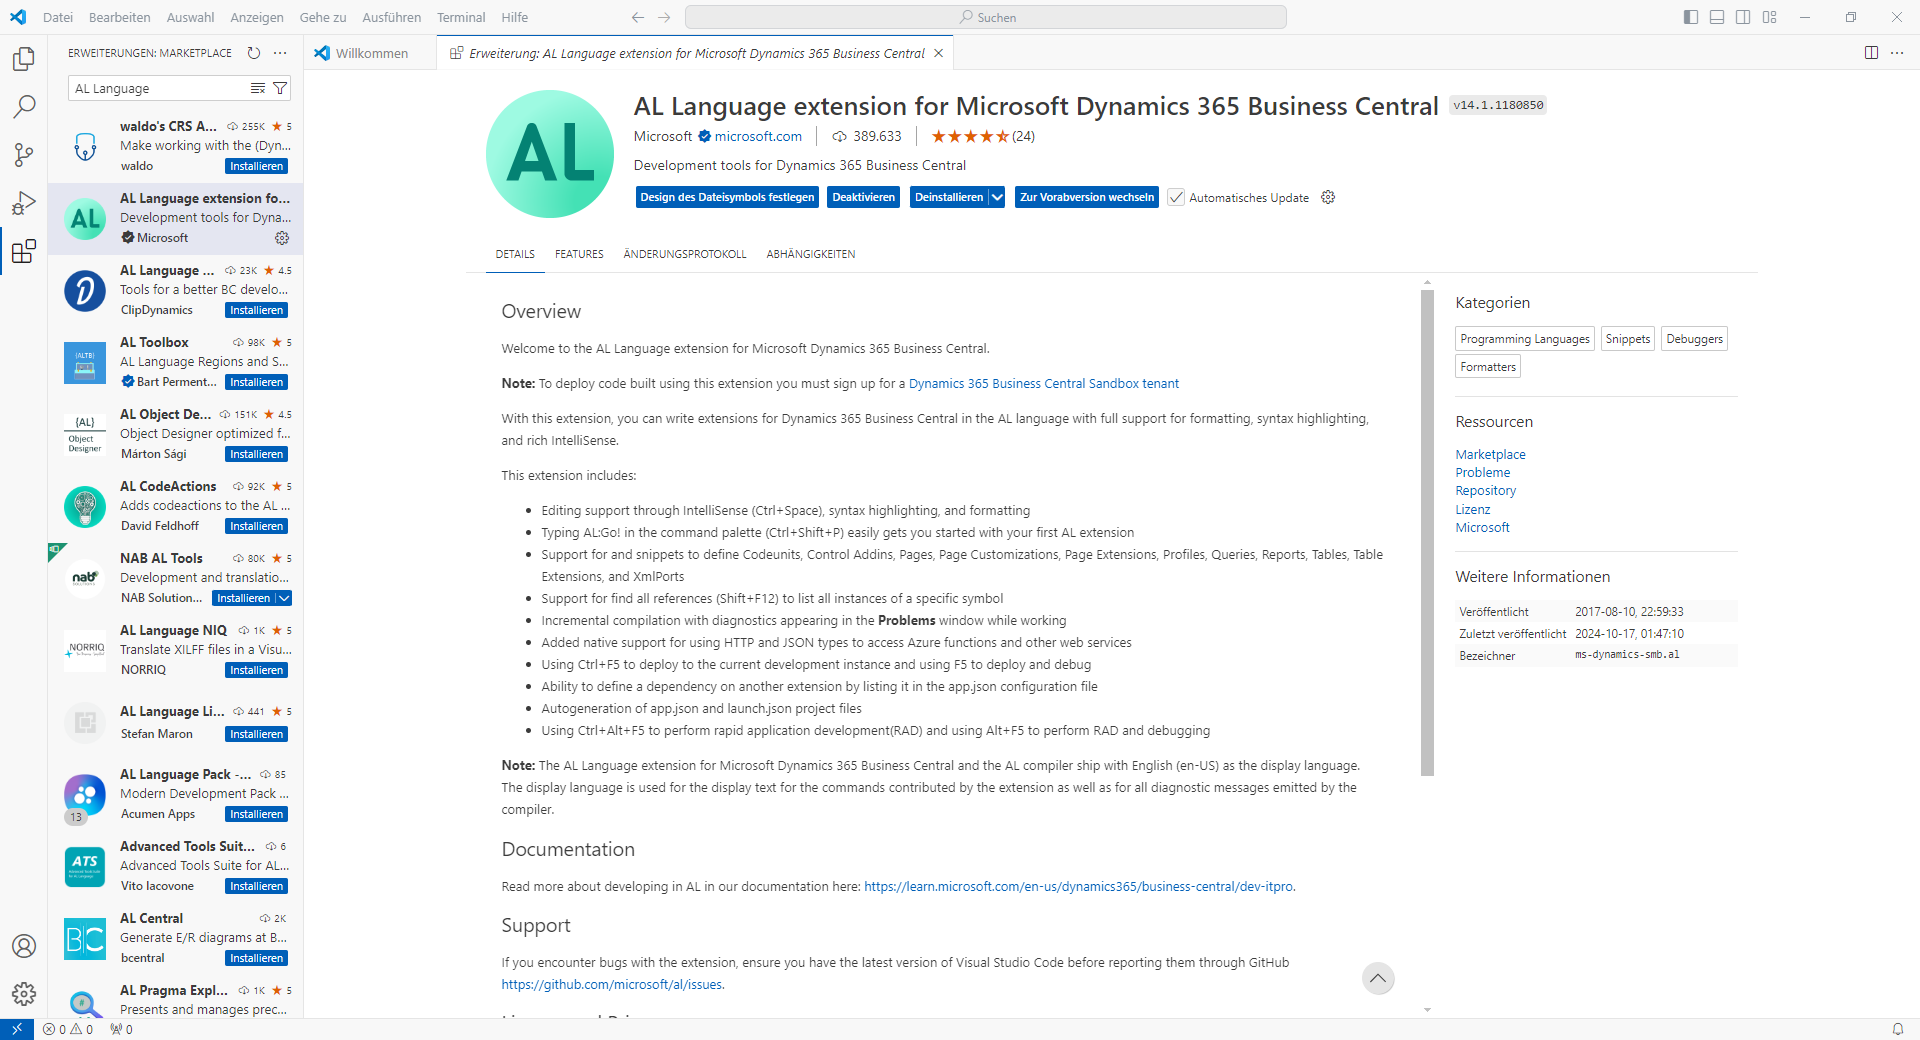Open extension settings gear next to Automatisches Update
This screenshot has width=1920, height=1040.
[x=1328, y=197]
